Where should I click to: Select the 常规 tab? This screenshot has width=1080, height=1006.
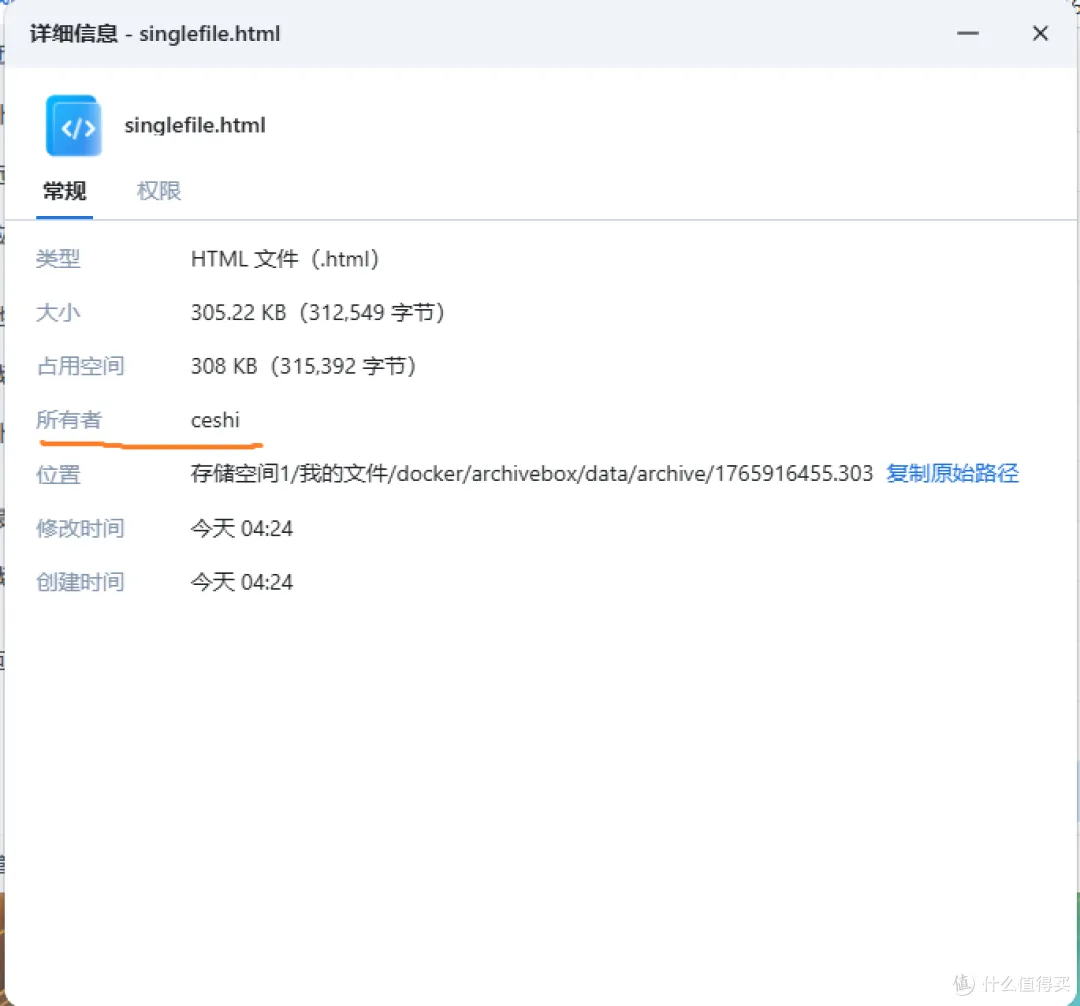(64, 191)
